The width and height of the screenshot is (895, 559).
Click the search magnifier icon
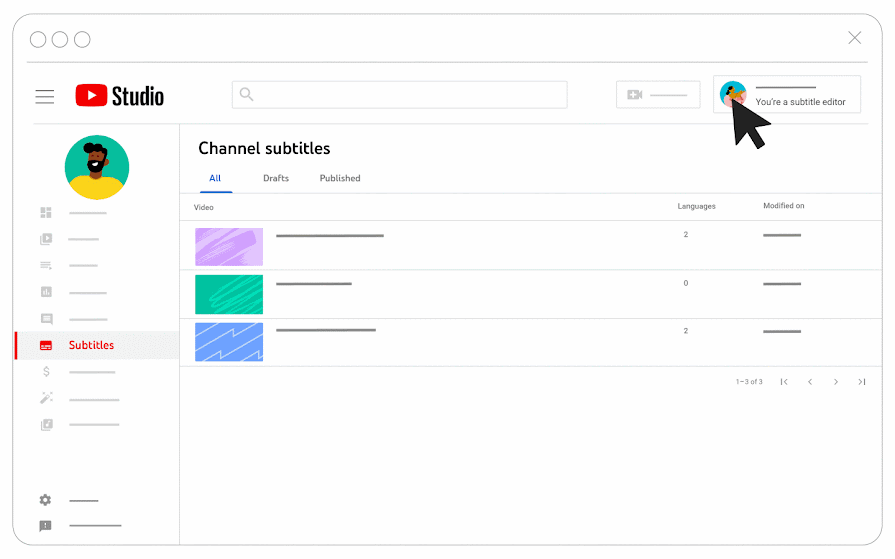tap(246, 94)
